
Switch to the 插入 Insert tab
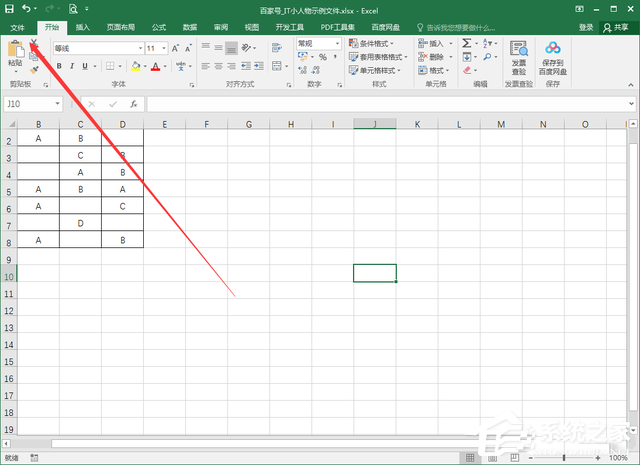(x=83, y=27)
